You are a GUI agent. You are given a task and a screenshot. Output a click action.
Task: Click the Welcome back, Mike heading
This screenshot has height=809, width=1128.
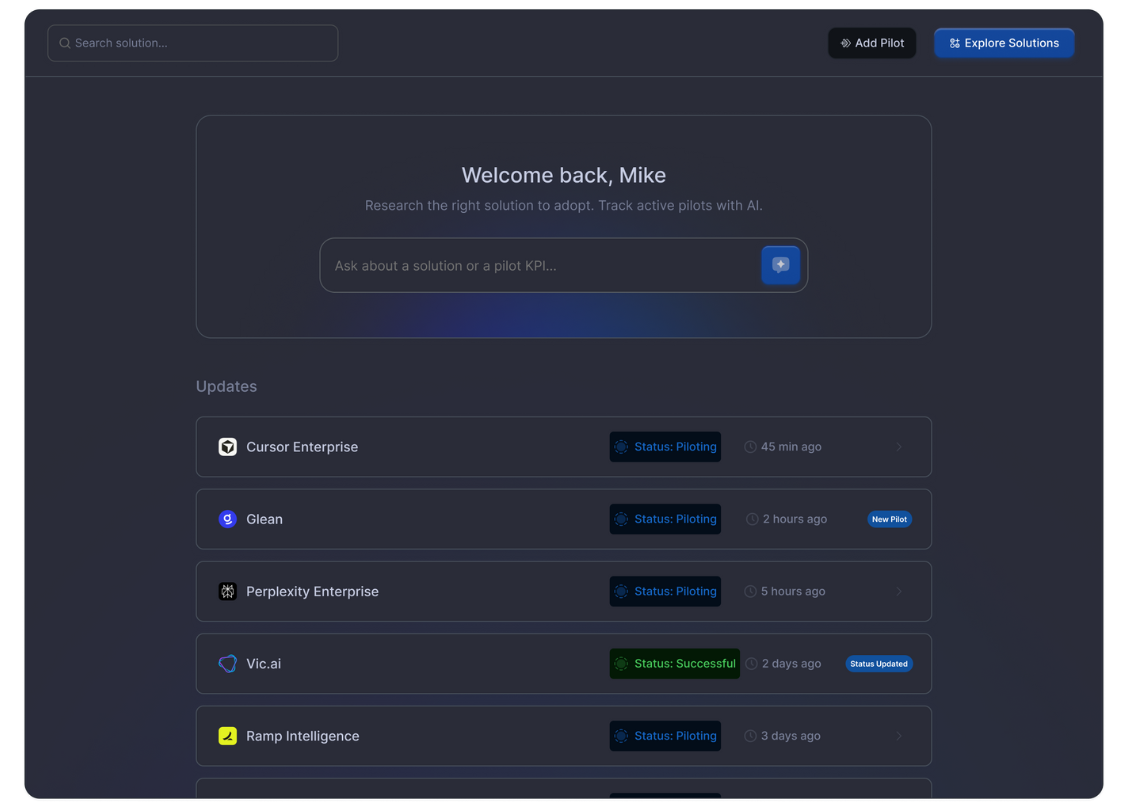coord(563,175)
